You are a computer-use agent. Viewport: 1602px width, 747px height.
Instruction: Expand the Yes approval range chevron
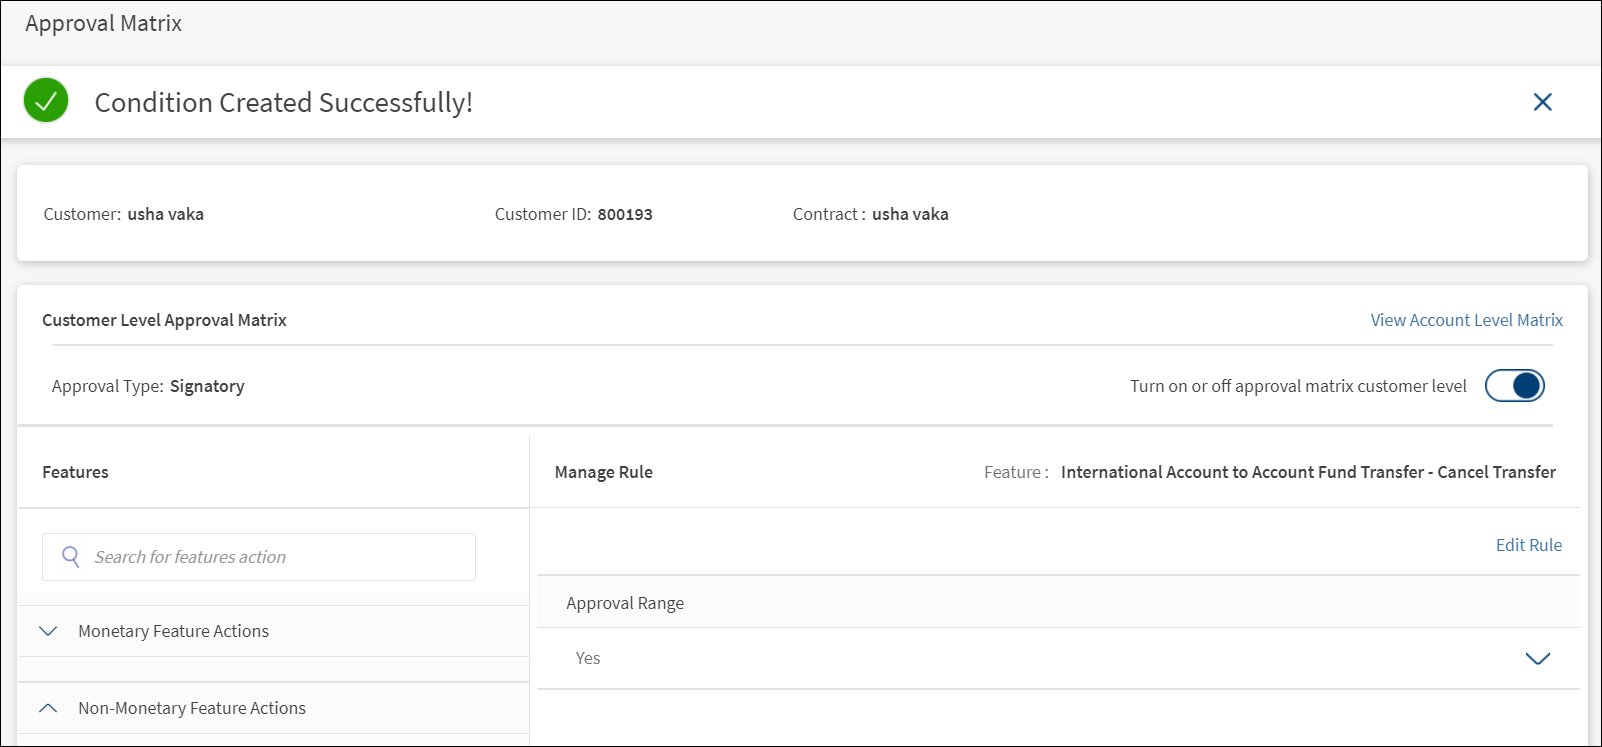click(1537, 658)
